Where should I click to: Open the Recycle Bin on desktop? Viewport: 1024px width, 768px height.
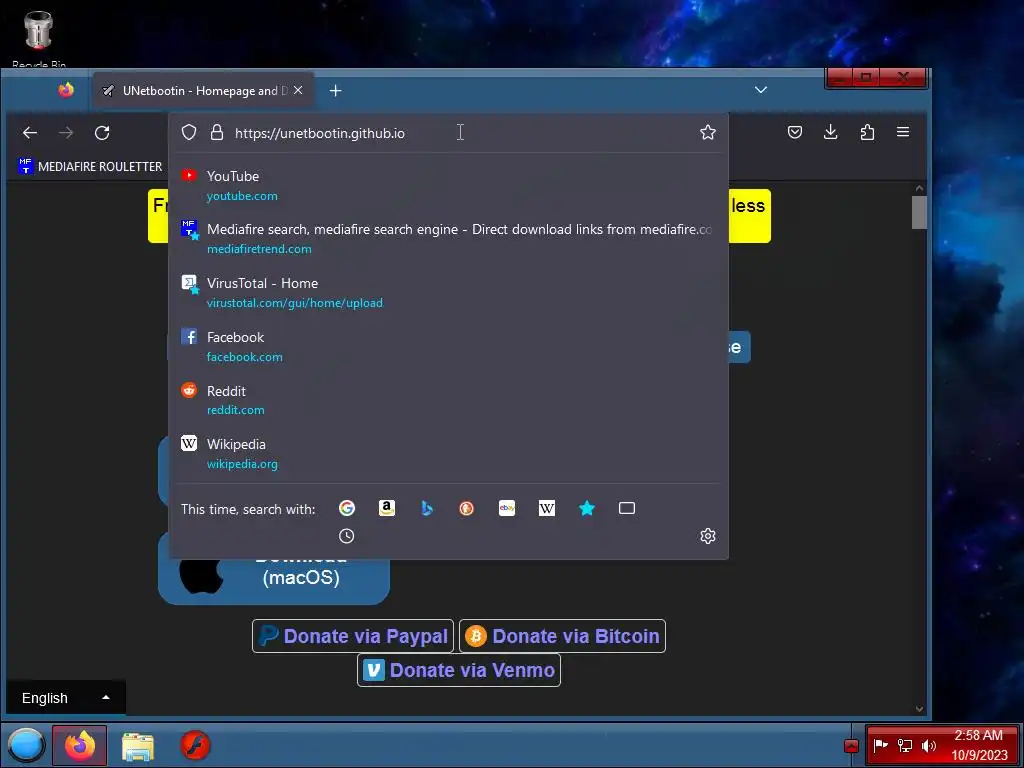click(39, 38)
